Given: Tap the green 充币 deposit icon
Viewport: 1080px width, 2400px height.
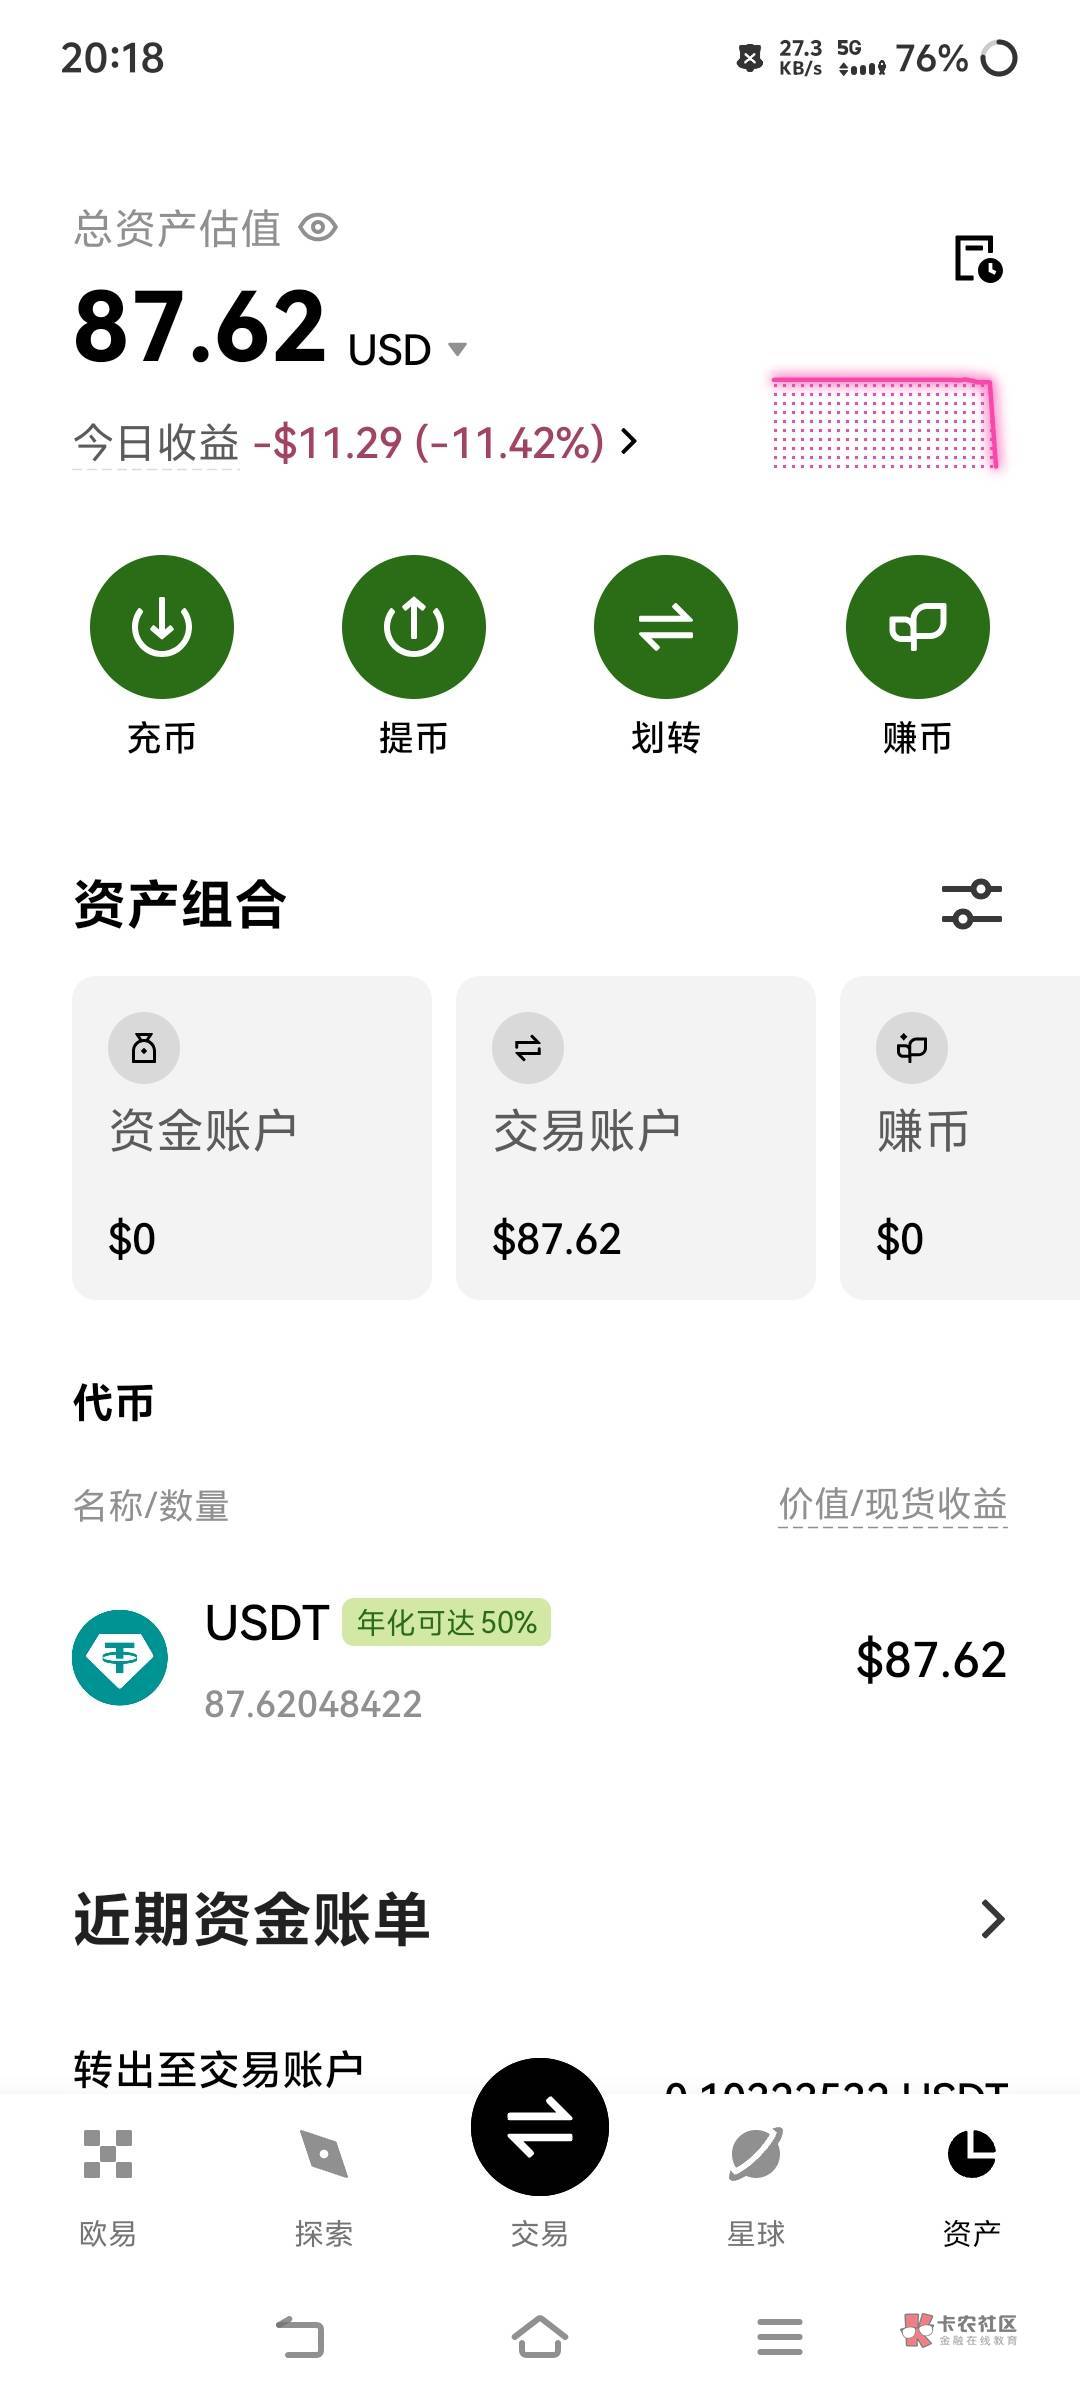Looking at the screenshot, I should (x=161, y=627).
